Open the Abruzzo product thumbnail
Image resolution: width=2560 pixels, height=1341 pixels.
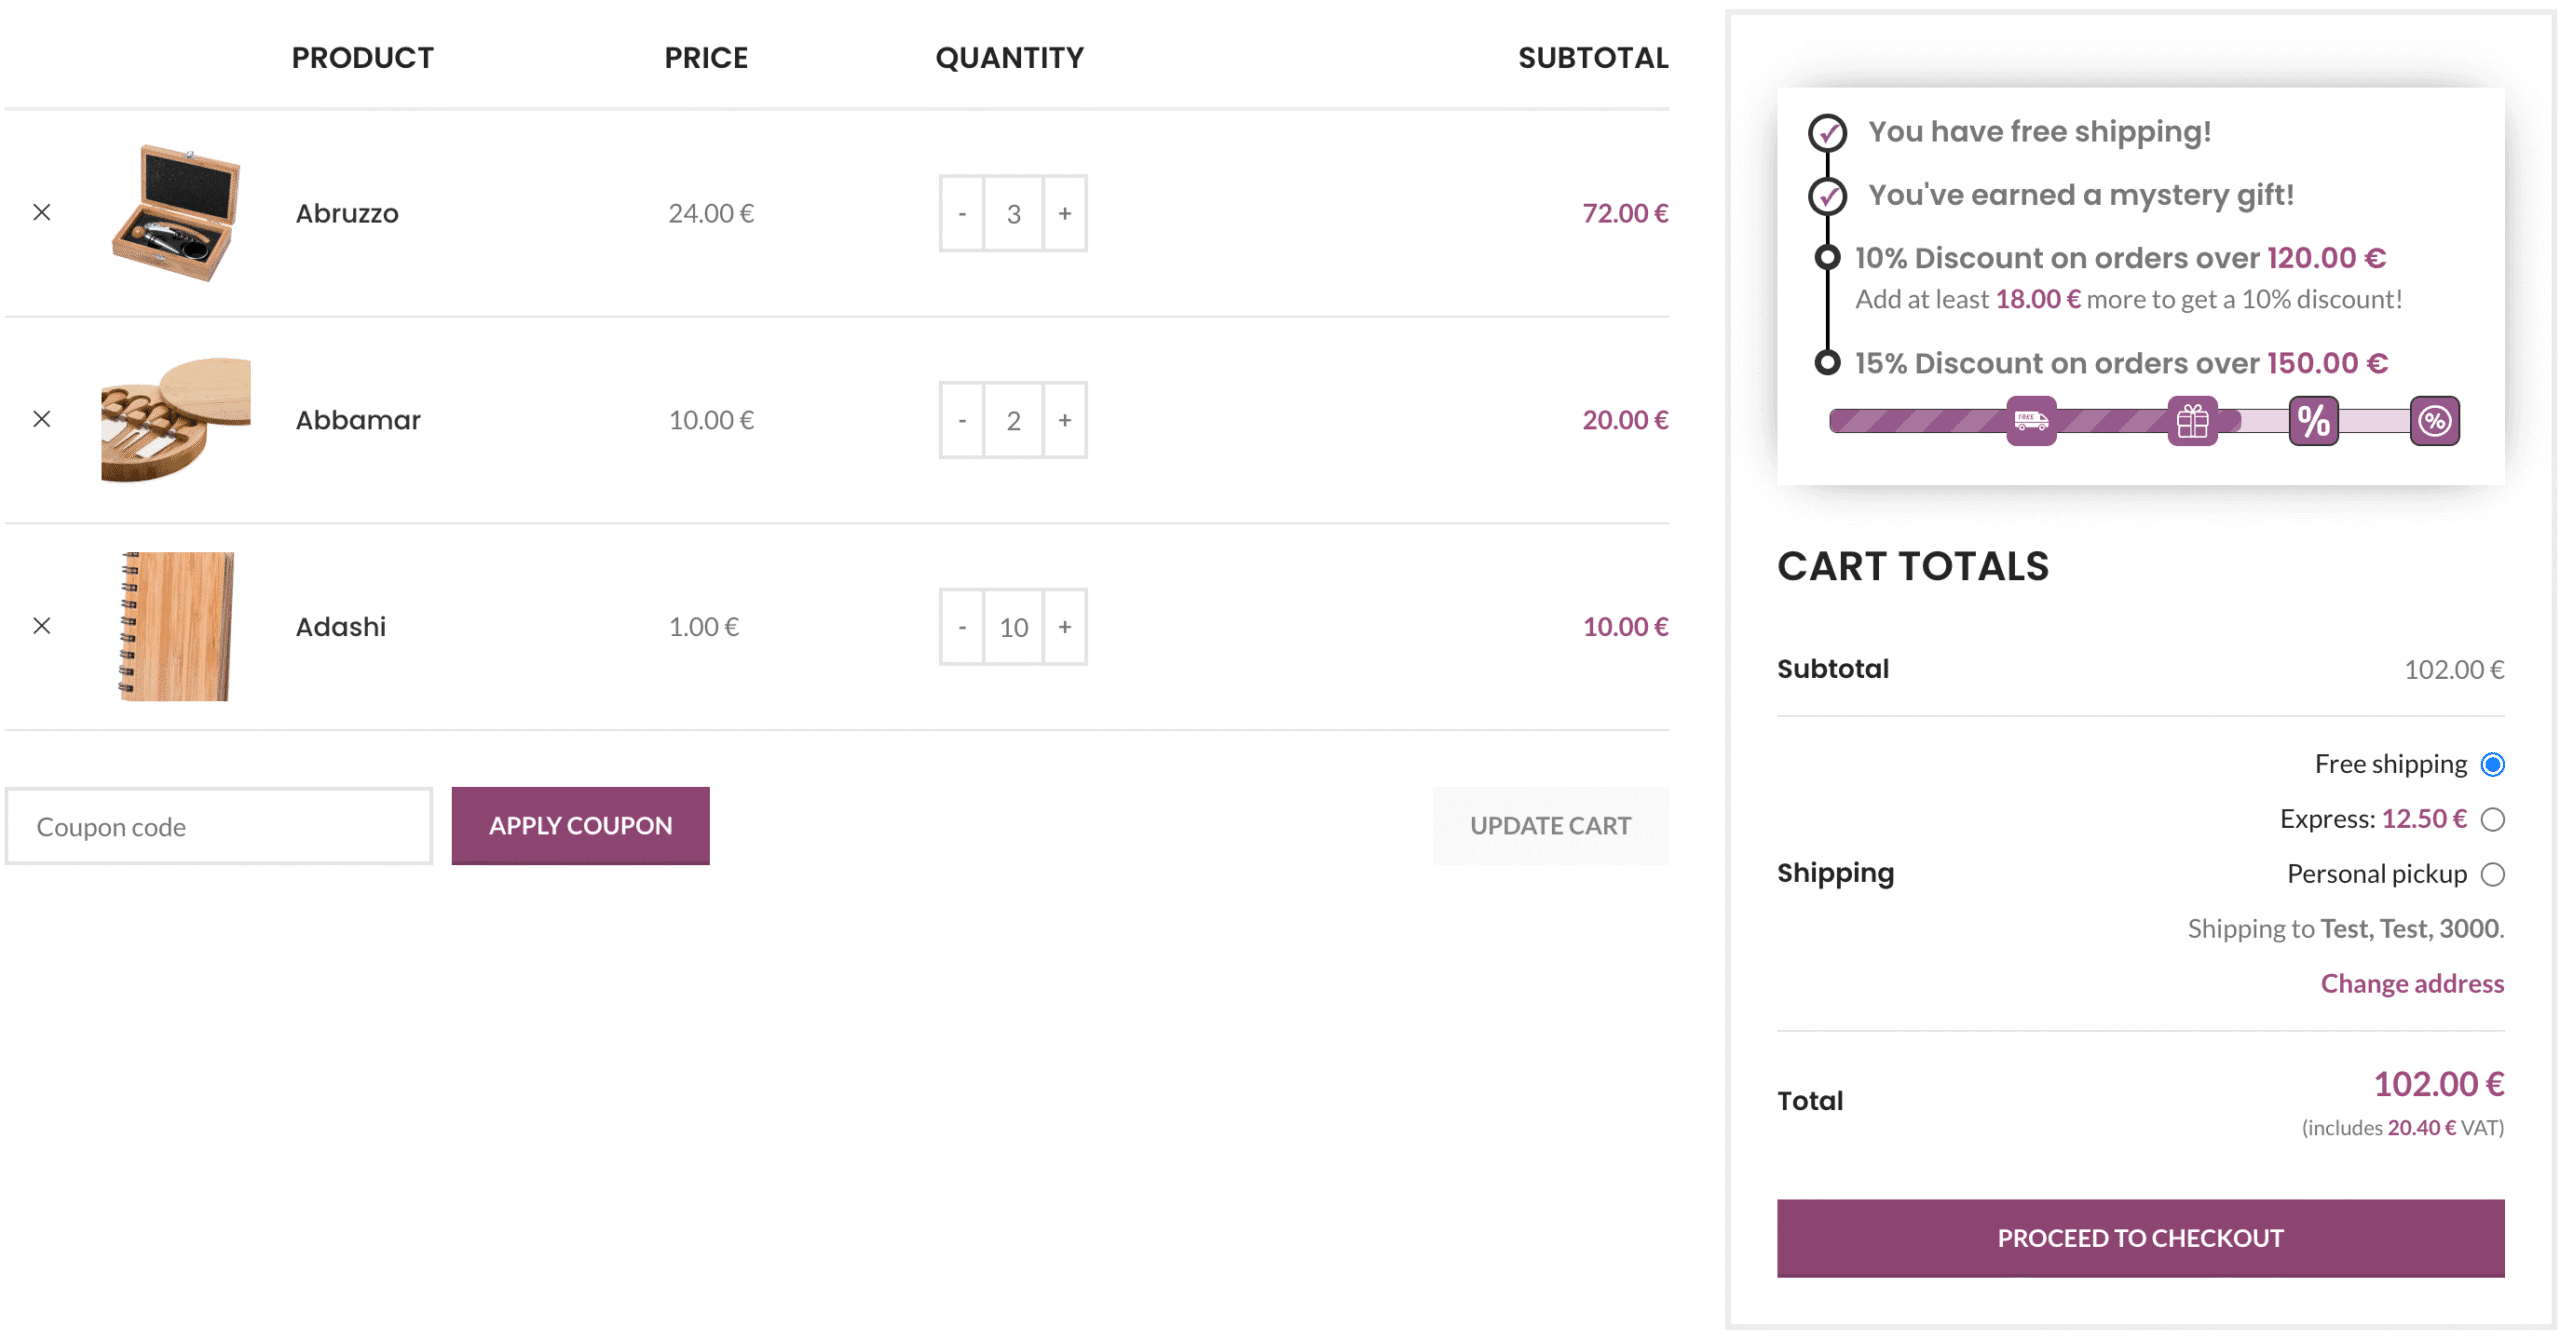pyautogui.click(x=175, y=212)
